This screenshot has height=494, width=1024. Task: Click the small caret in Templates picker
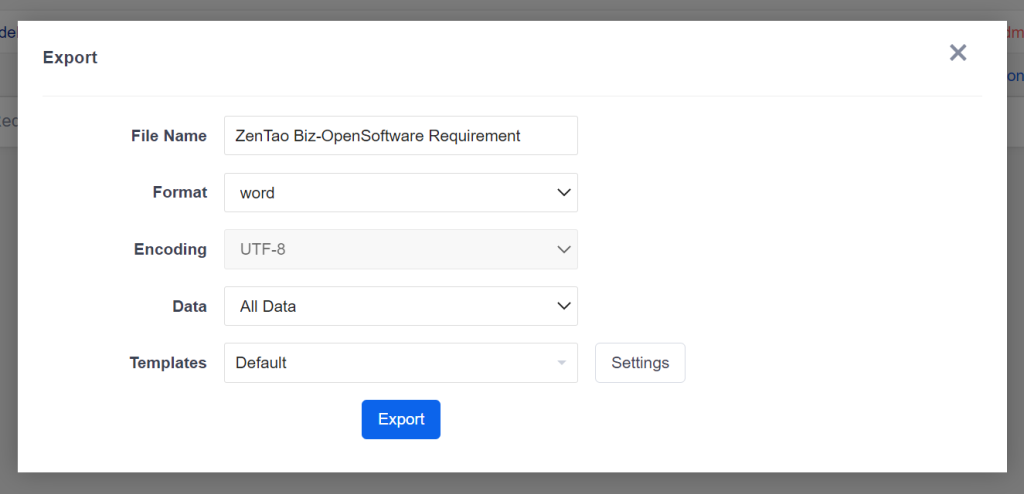[x=562, y=363]
